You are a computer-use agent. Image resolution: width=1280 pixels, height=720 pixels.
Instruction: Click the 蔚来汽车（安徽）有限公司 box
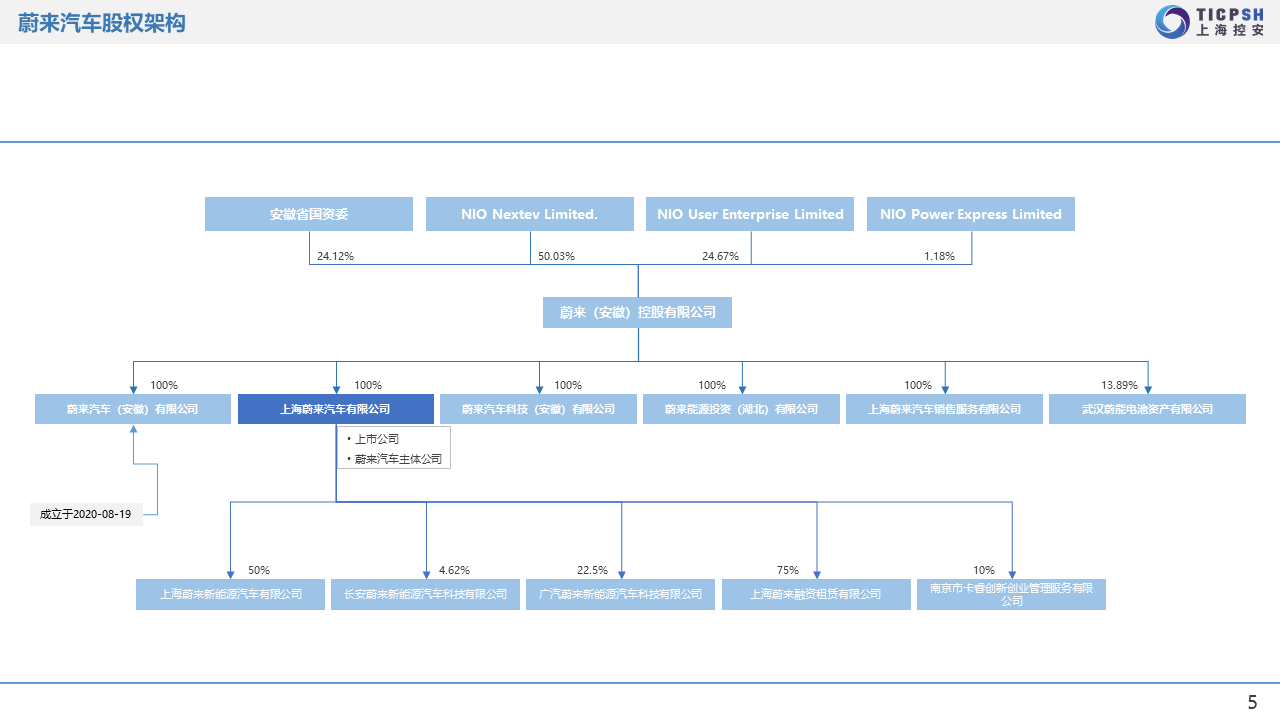(133, 409)
